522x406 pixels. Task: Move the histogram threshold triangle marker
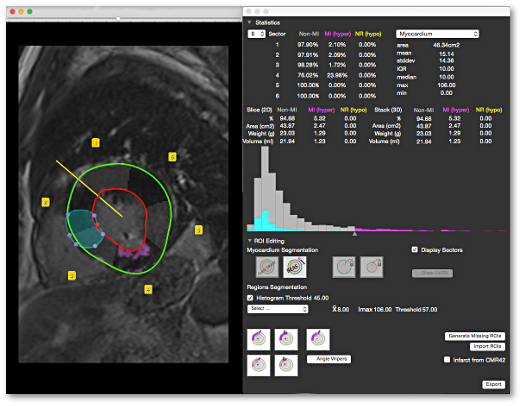coord(355,234)
